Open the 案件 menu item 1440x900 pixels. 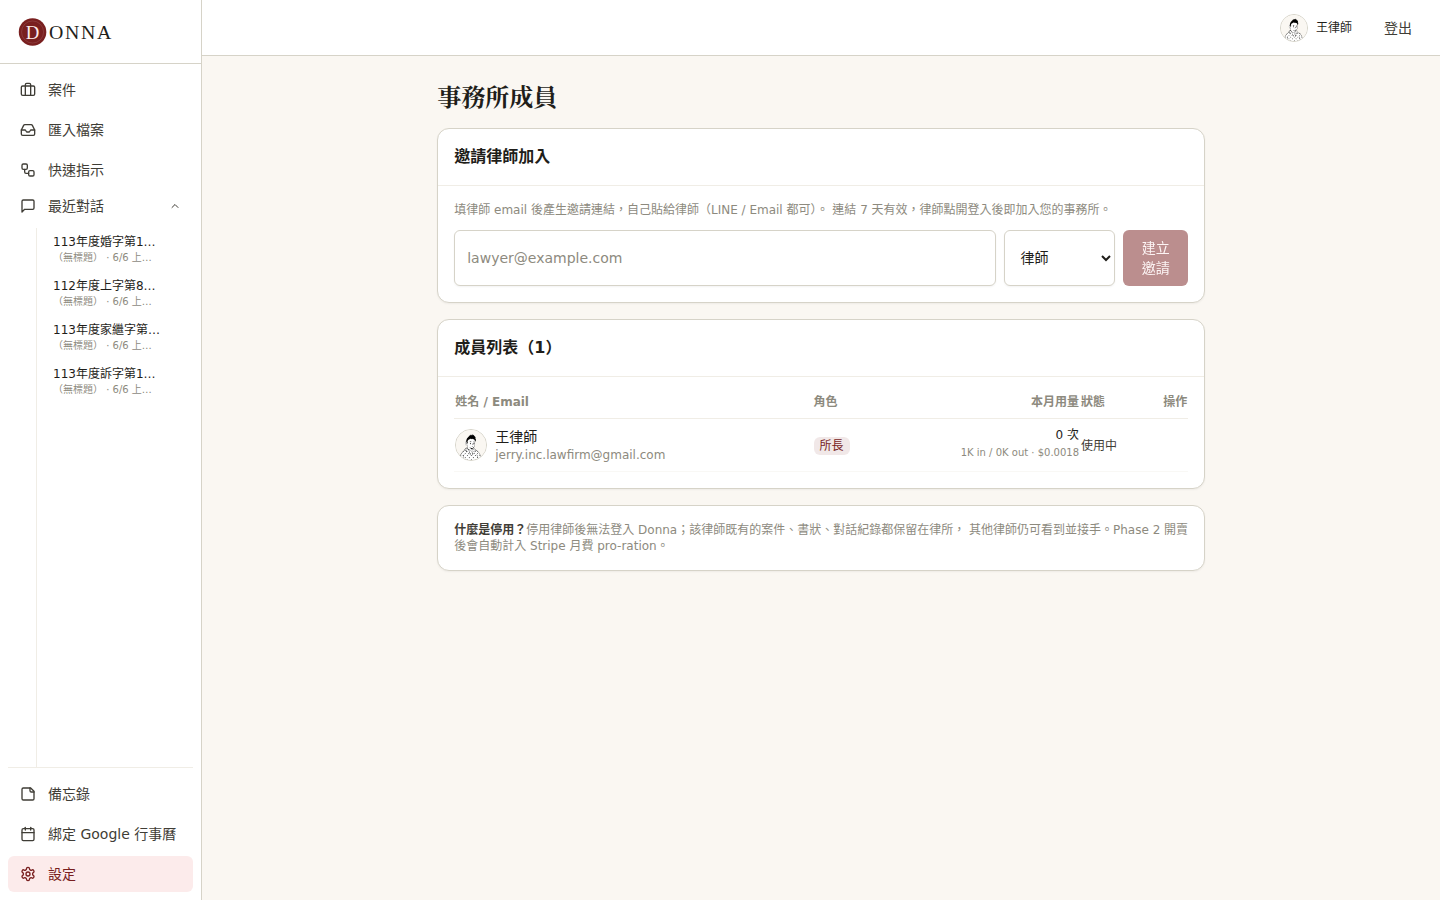pyautogui.click(x=100, y=90)
